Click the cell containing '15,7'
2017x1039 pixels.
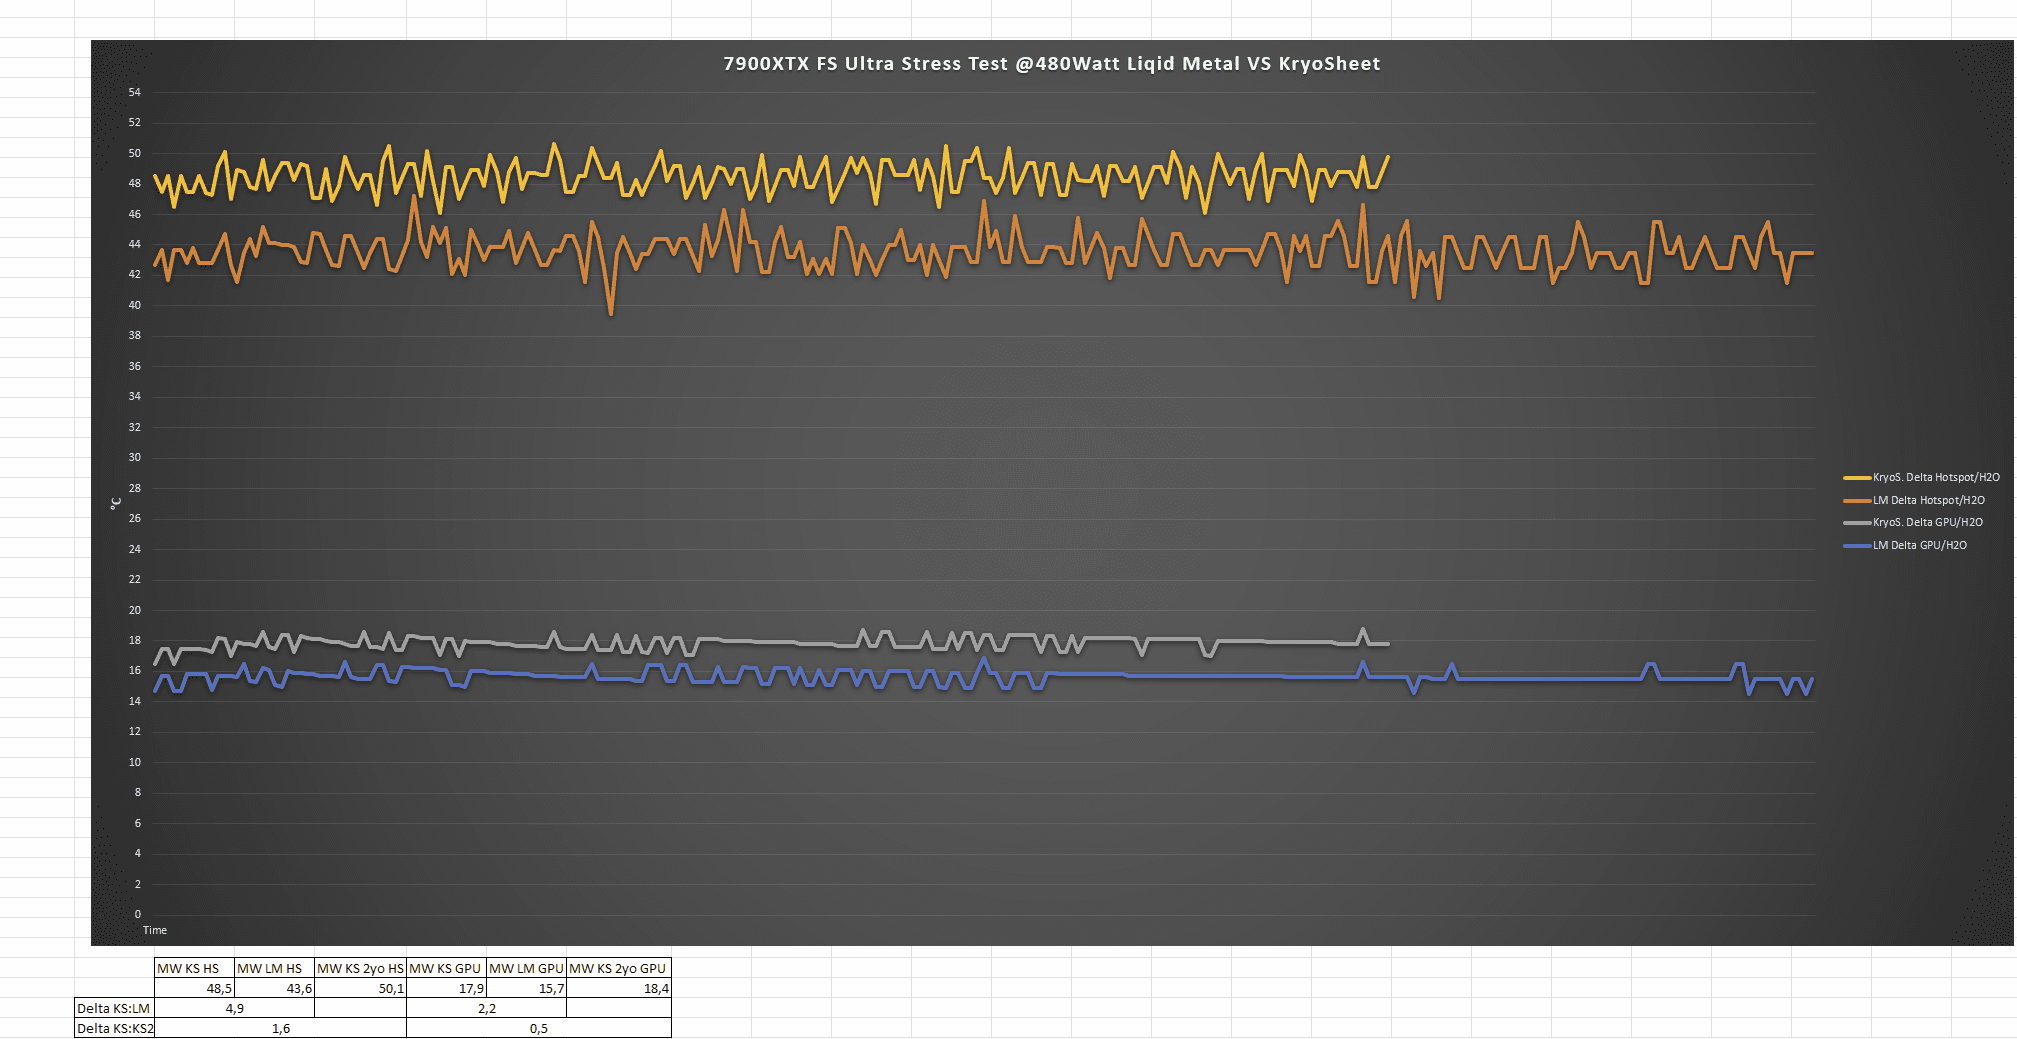[x=527, y=988]
